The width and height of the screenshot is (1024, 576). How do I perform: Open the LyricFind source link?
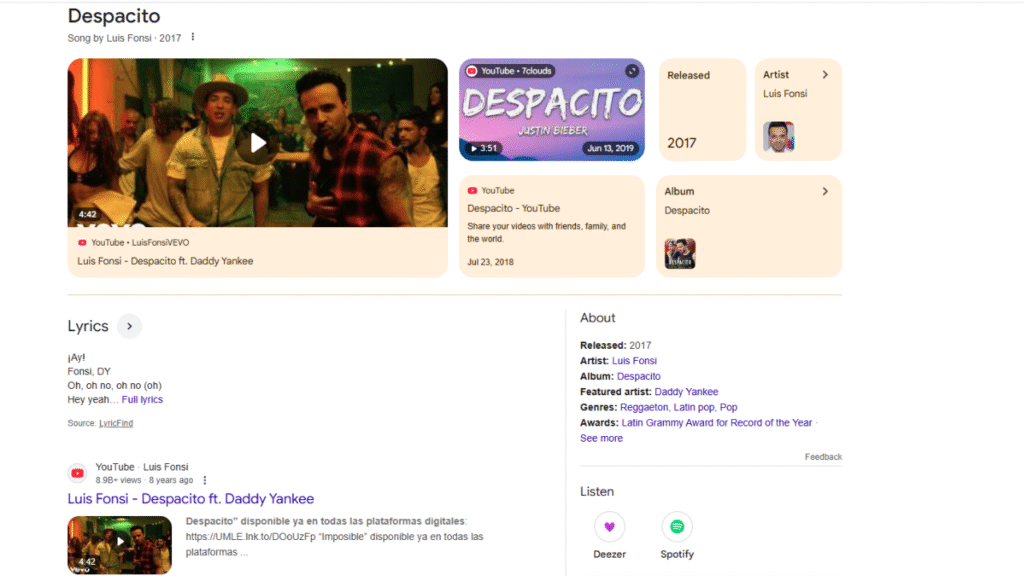(116, 423)
